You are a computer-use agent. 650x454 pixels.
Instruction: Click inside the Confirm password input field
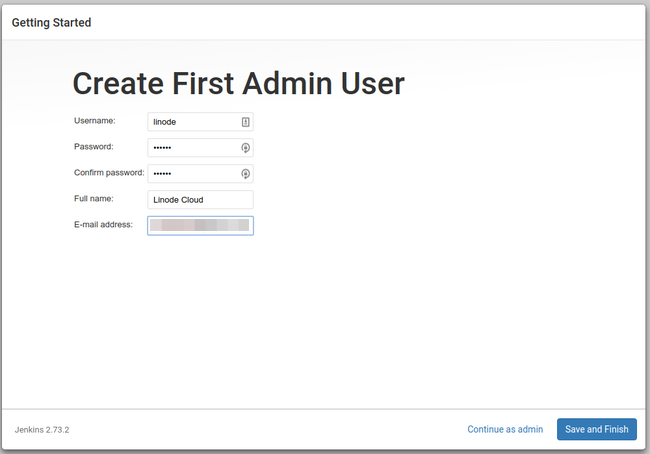(193, 174)
